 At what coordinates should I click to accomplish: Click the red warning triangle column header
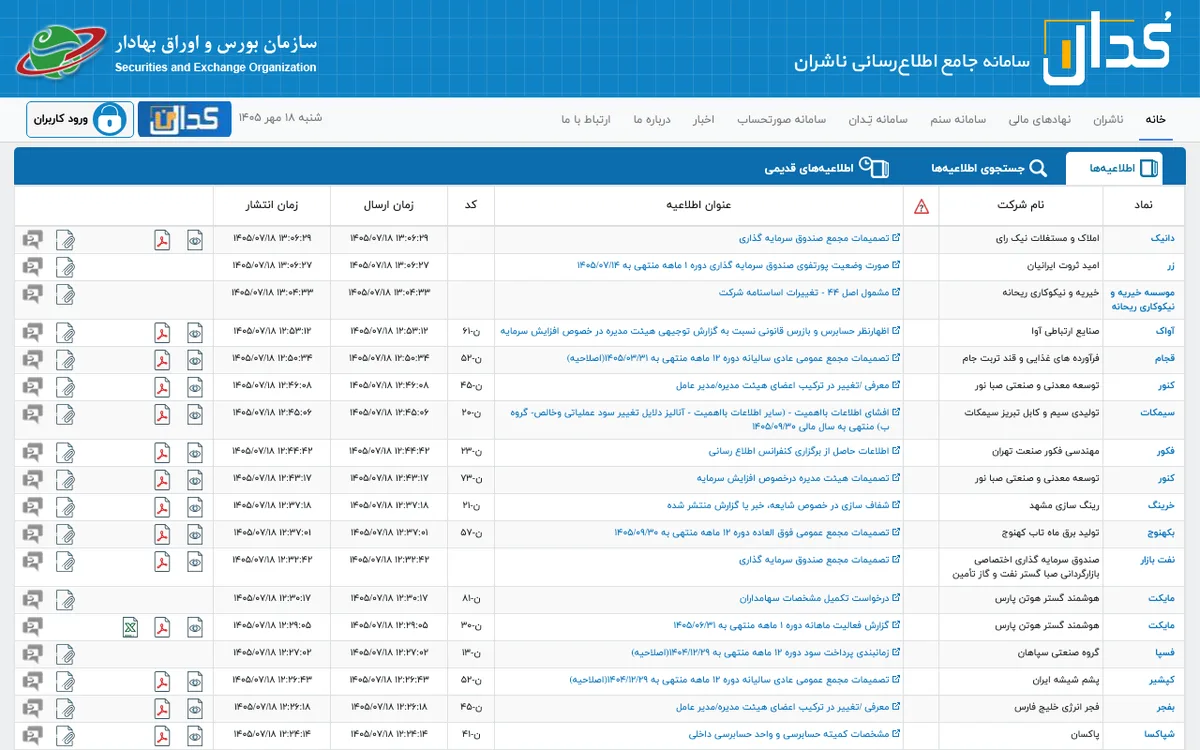tap(921, 207)
